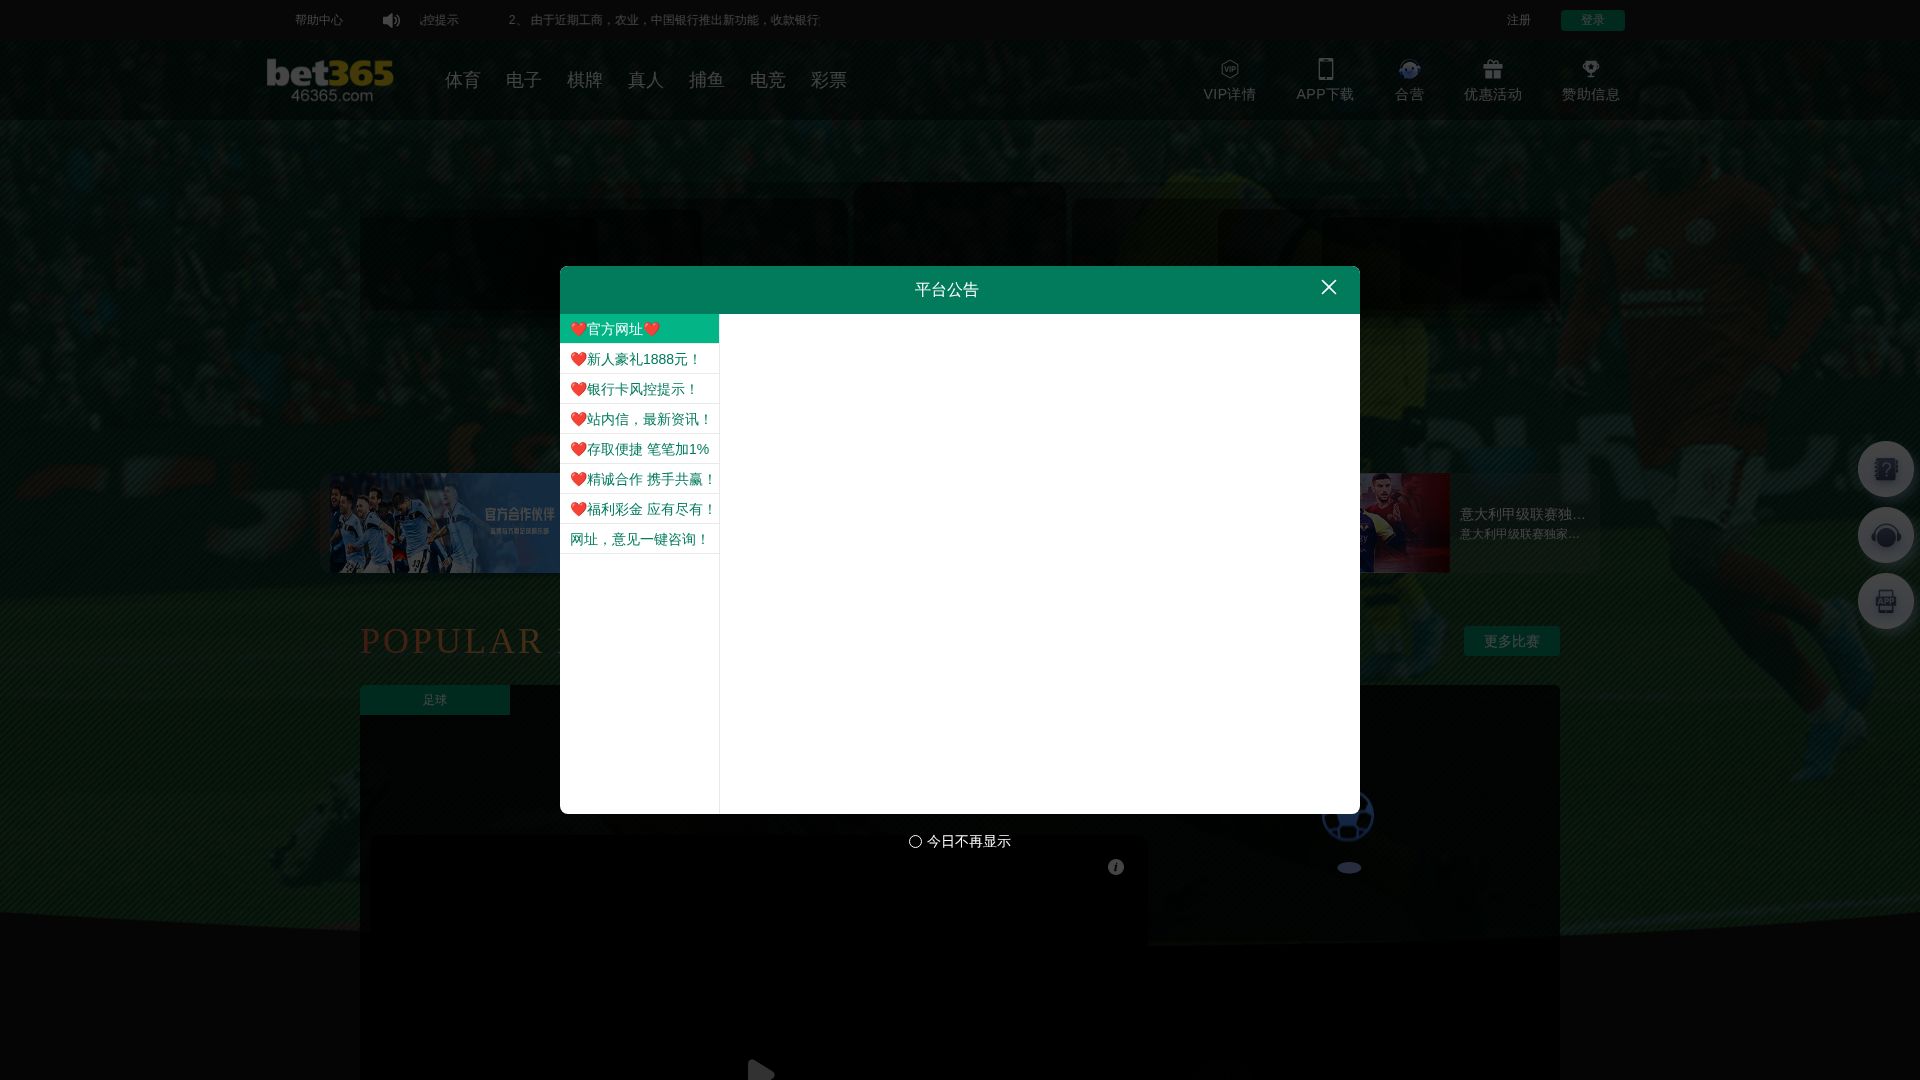The height and width of the screenshot is (1080, 1920).
Task: Click the 意大利甲级联赛独… headline text
Action: point(1522,514)
